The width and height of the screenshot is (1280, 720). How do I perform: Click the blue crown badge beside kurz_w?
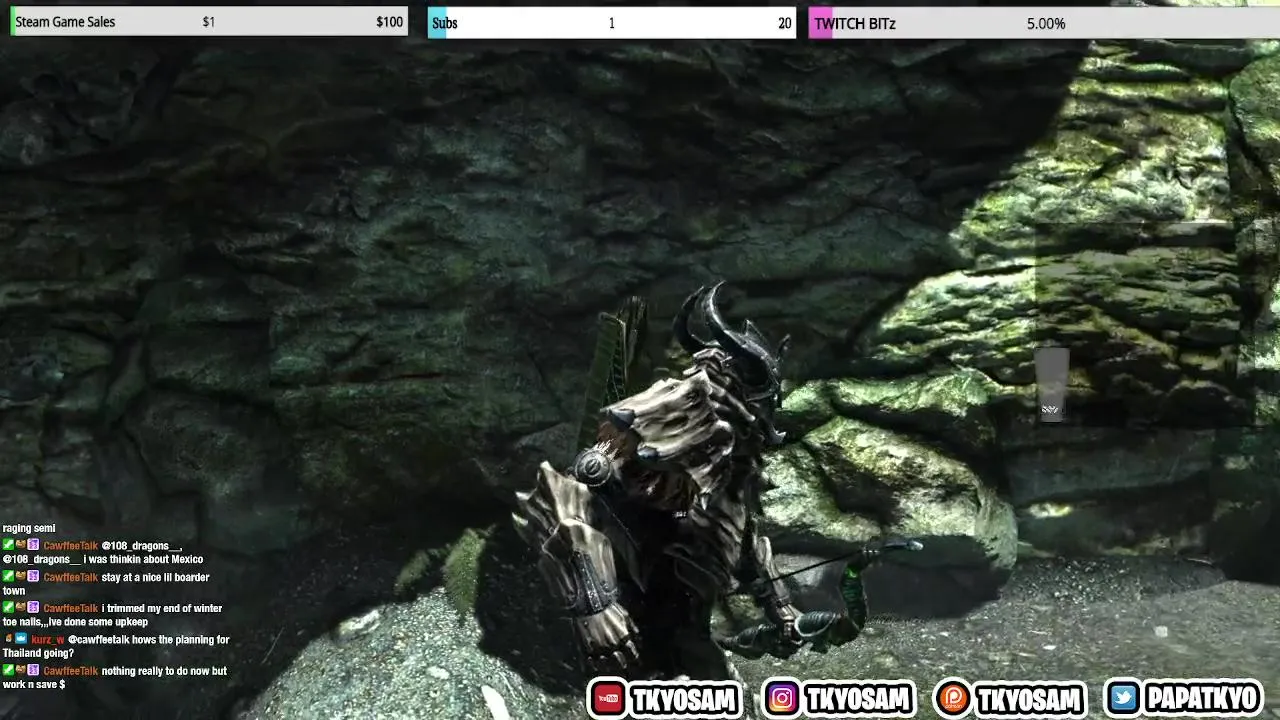click(21, 639)
